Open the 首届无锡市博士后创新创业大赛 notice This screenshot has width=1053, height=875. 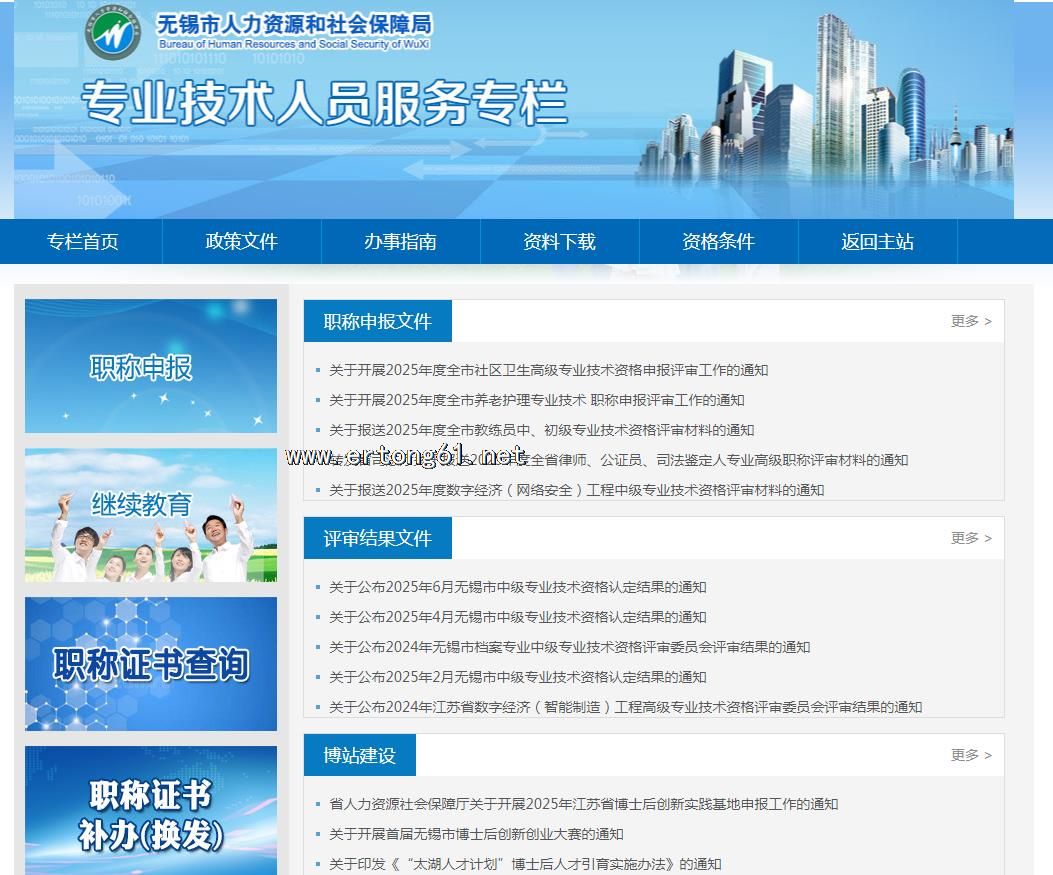(x=476, y=834)
